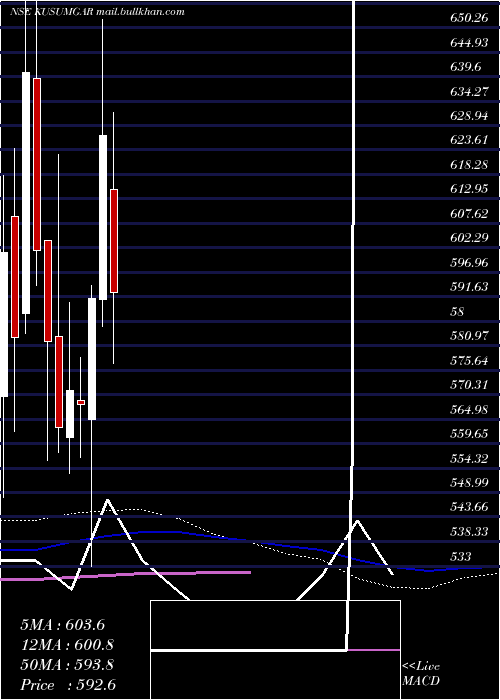Click the 591.63 axis value

469,287
